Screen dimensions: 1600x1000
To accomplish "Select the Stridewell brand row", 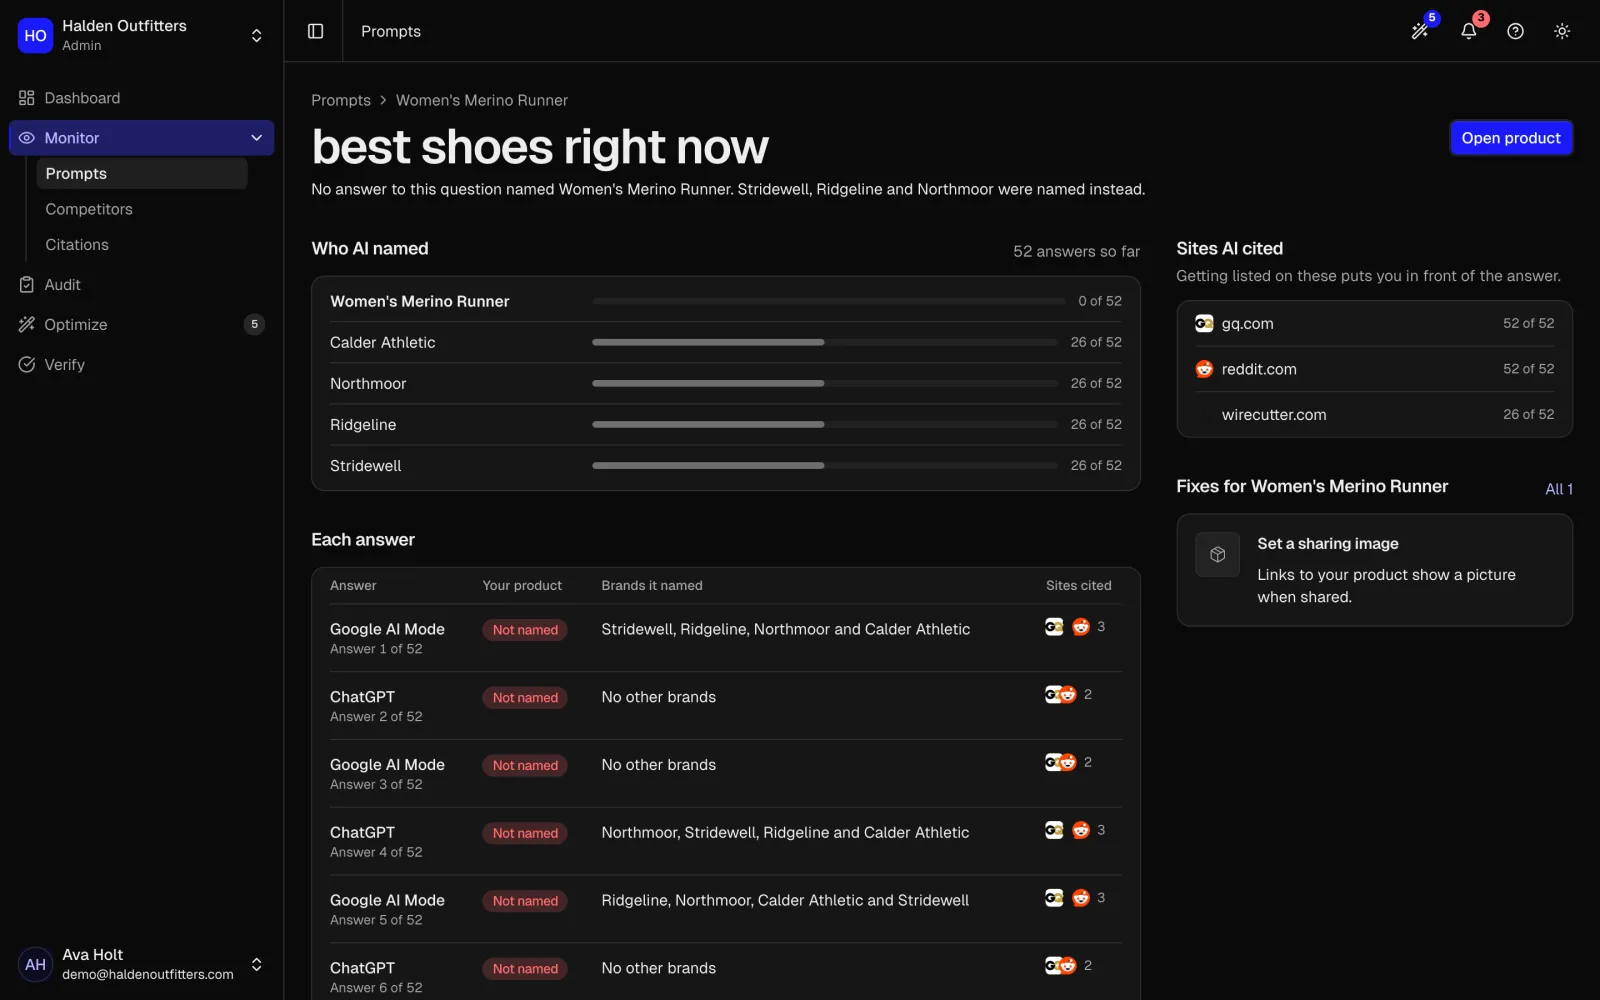I will coord(726,466).
